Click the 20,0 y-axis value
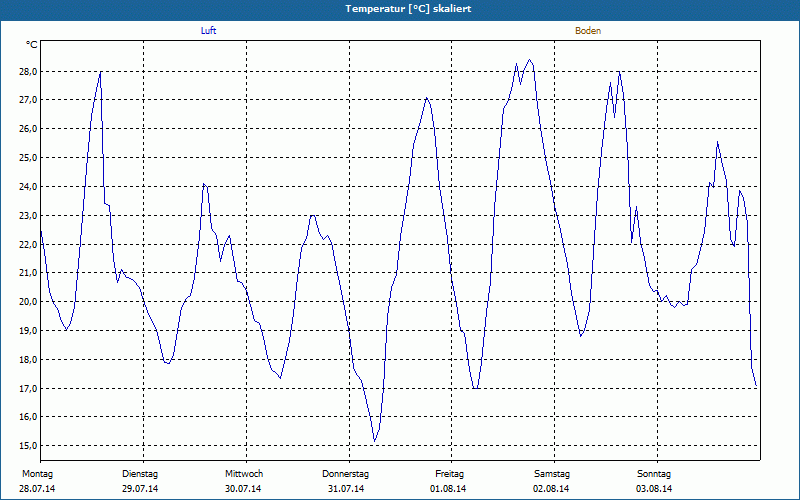 (28, 302)
